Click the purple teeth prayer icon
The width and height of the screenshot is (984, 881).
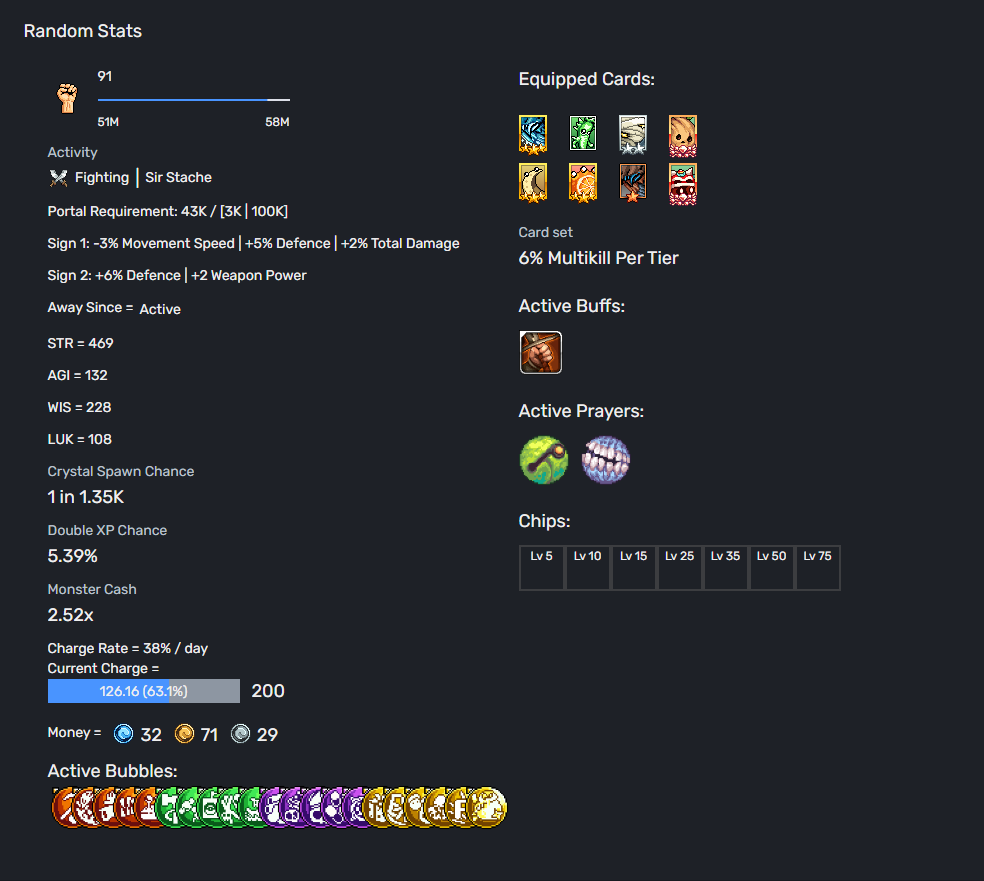tap(606, 460)
